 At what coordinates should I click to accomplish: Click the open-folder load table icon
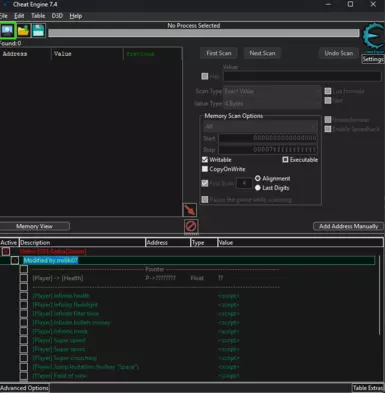point(23,31)
